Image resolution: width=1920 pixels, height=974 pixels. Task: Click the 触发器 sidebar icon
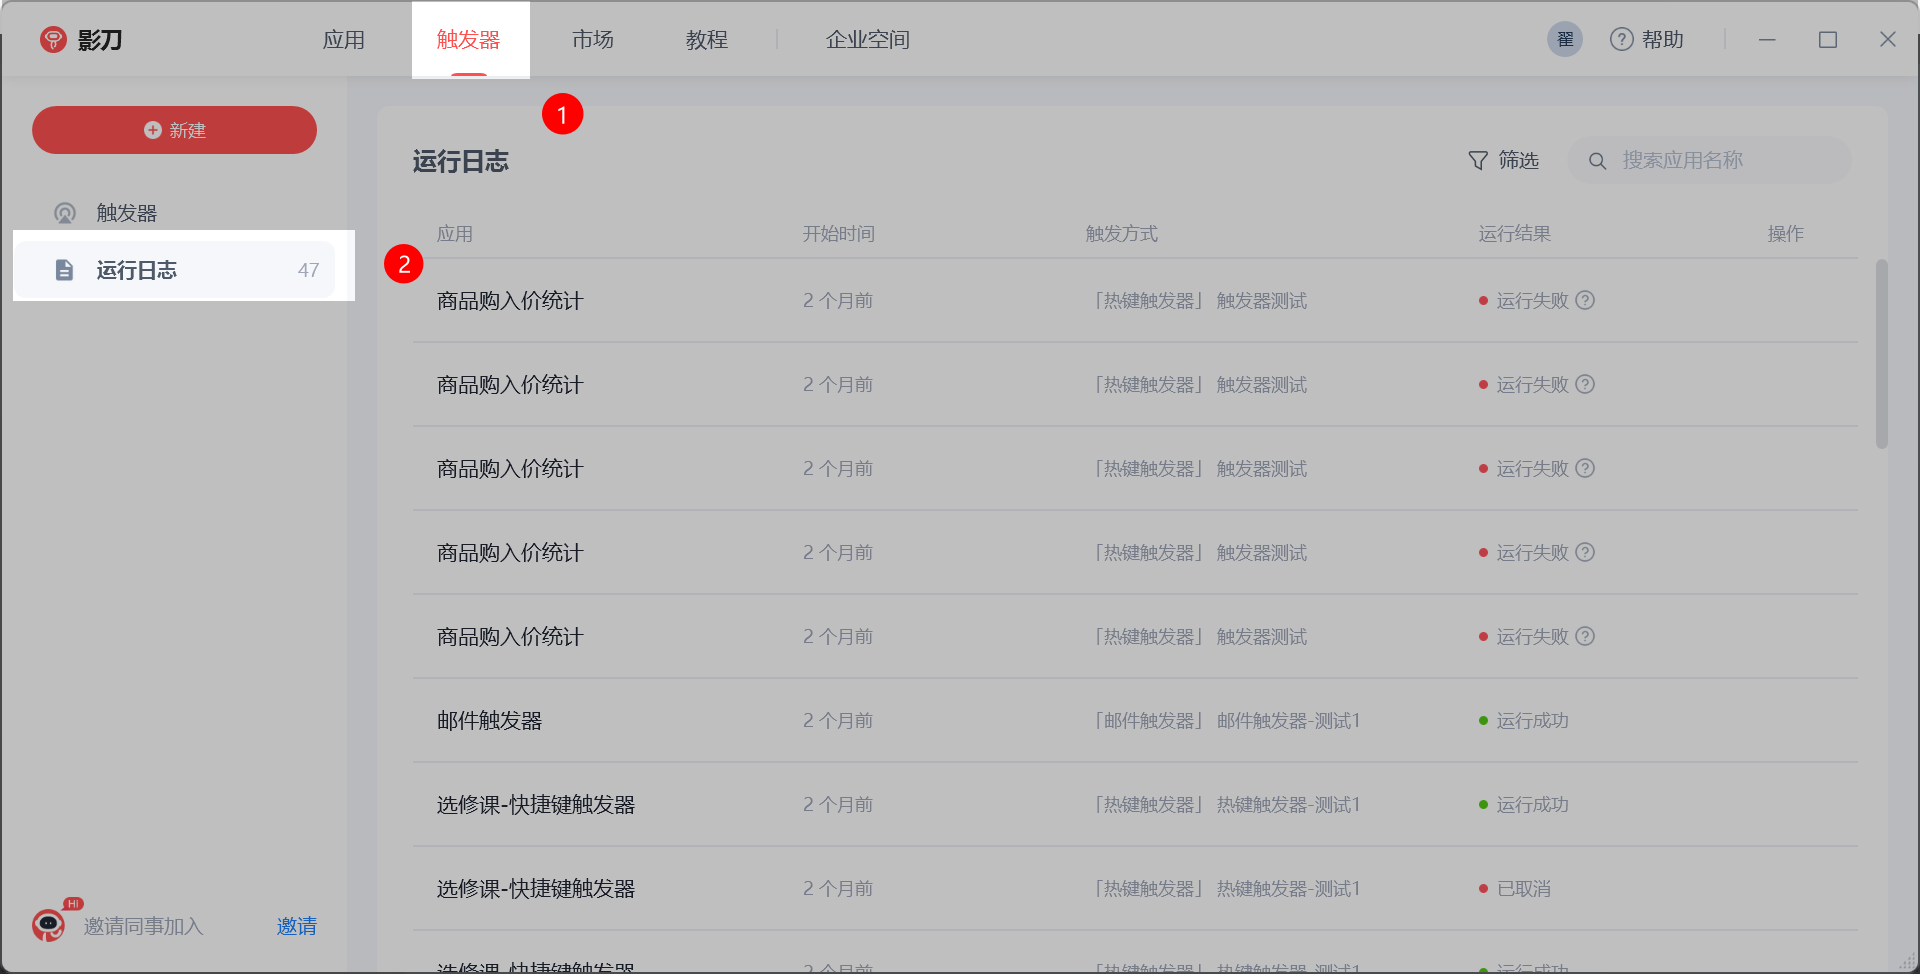click(65, 213)
